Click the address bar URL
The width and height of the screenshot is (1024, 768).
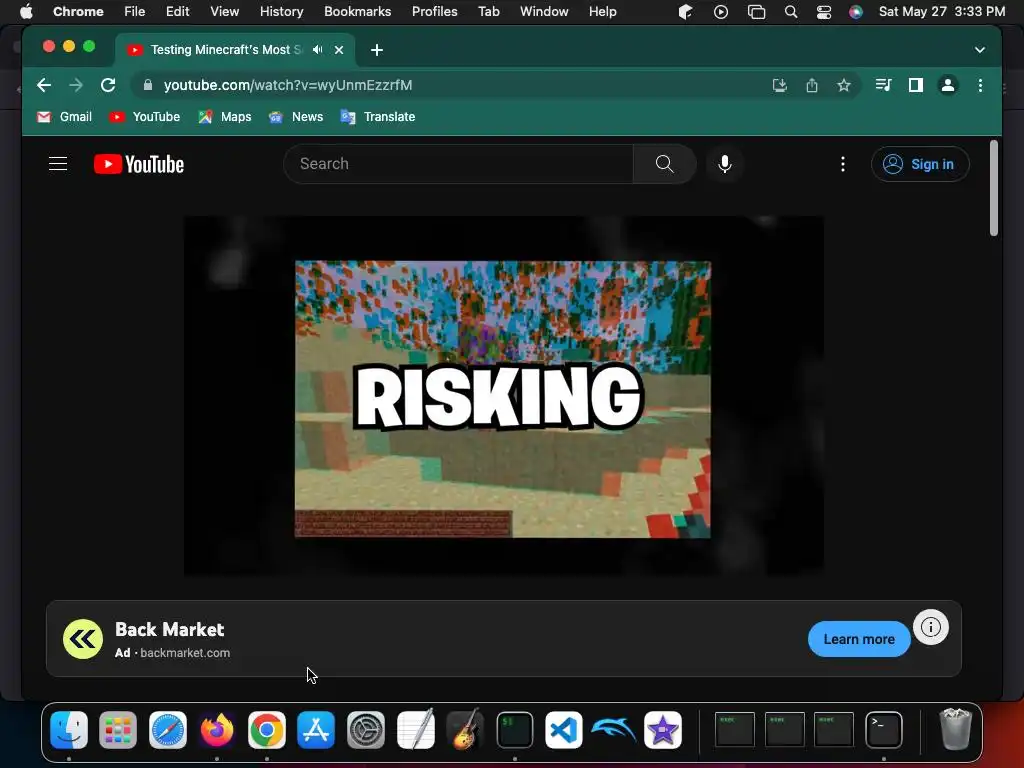pos(287,85)
